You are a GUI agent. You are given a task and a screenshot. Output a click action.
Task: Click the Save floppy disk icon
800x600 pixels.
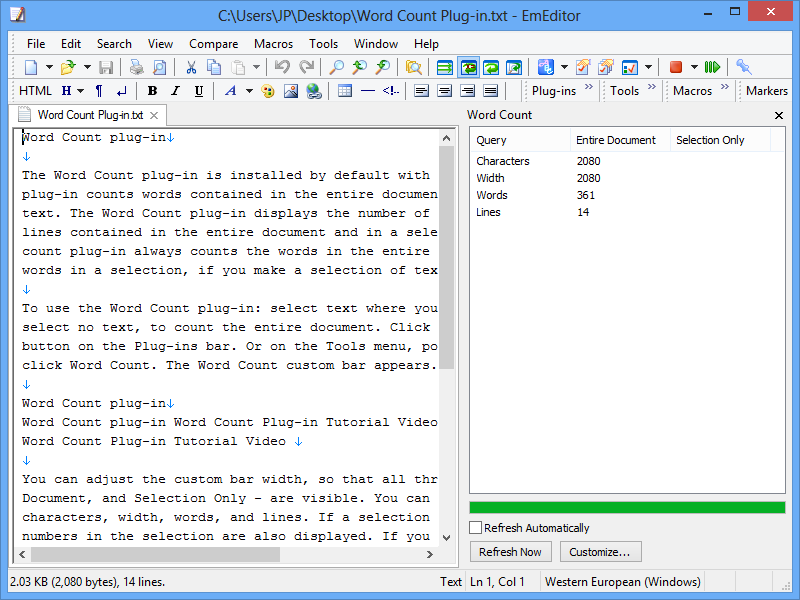(106, 67)
